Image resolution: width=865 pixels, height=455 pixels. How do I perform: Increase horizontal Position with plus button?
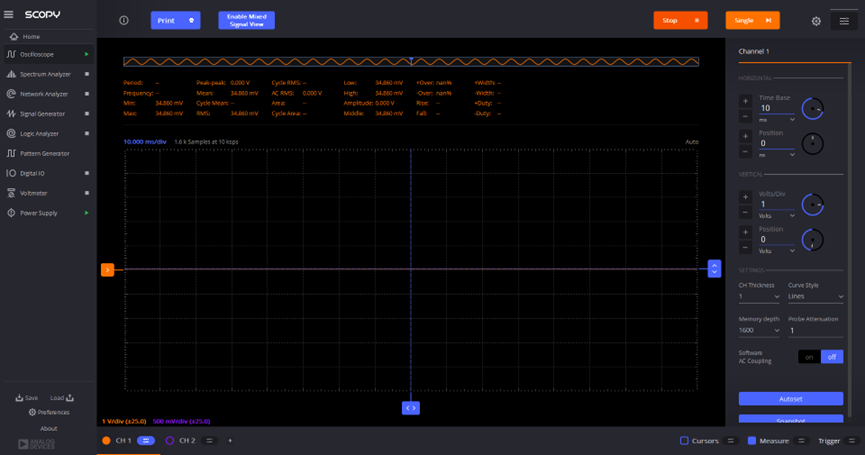pos(745,136)
